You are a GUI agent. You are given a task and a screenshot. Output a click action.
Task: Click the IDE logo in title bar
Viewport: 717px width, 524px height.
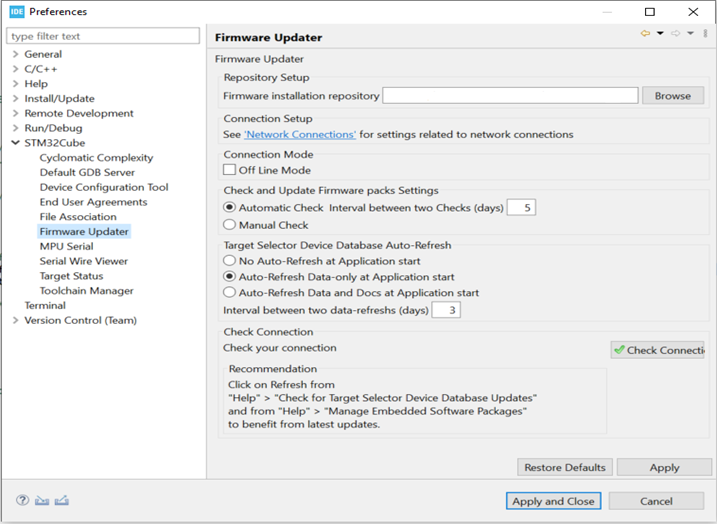[x=15, y=12]
